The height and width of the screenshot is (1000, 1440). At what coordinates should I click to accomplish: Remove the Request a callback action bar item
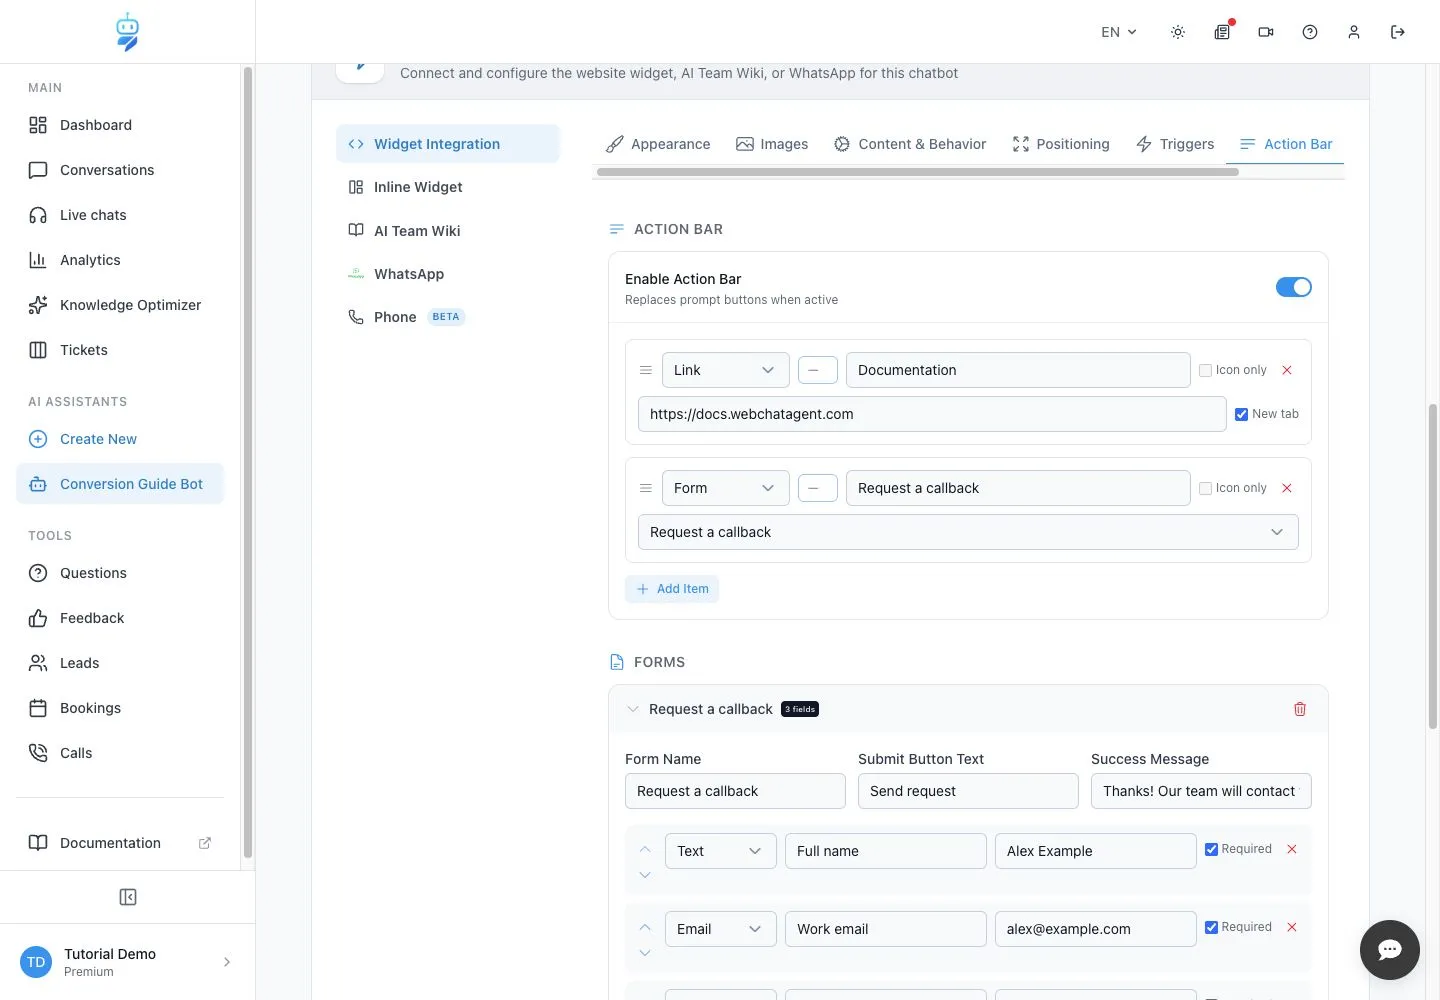pyautogui.click(x=1287, y=488)
